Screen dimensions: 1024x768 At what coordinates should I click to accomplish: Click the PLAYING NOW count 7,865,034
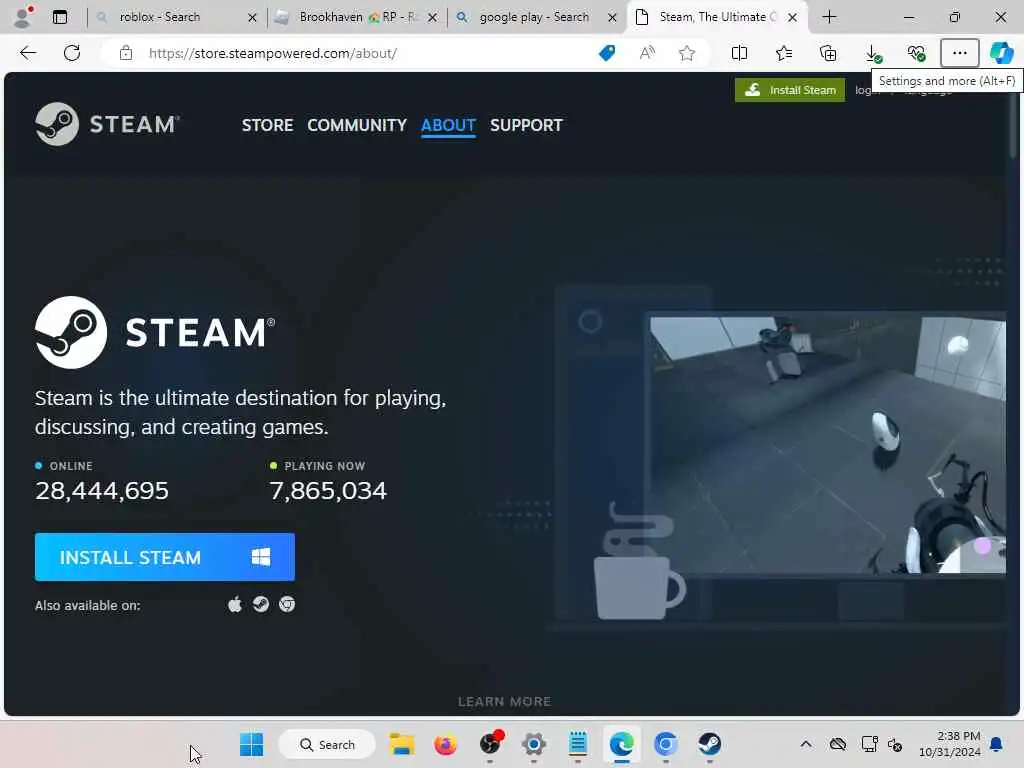point(328,490)
